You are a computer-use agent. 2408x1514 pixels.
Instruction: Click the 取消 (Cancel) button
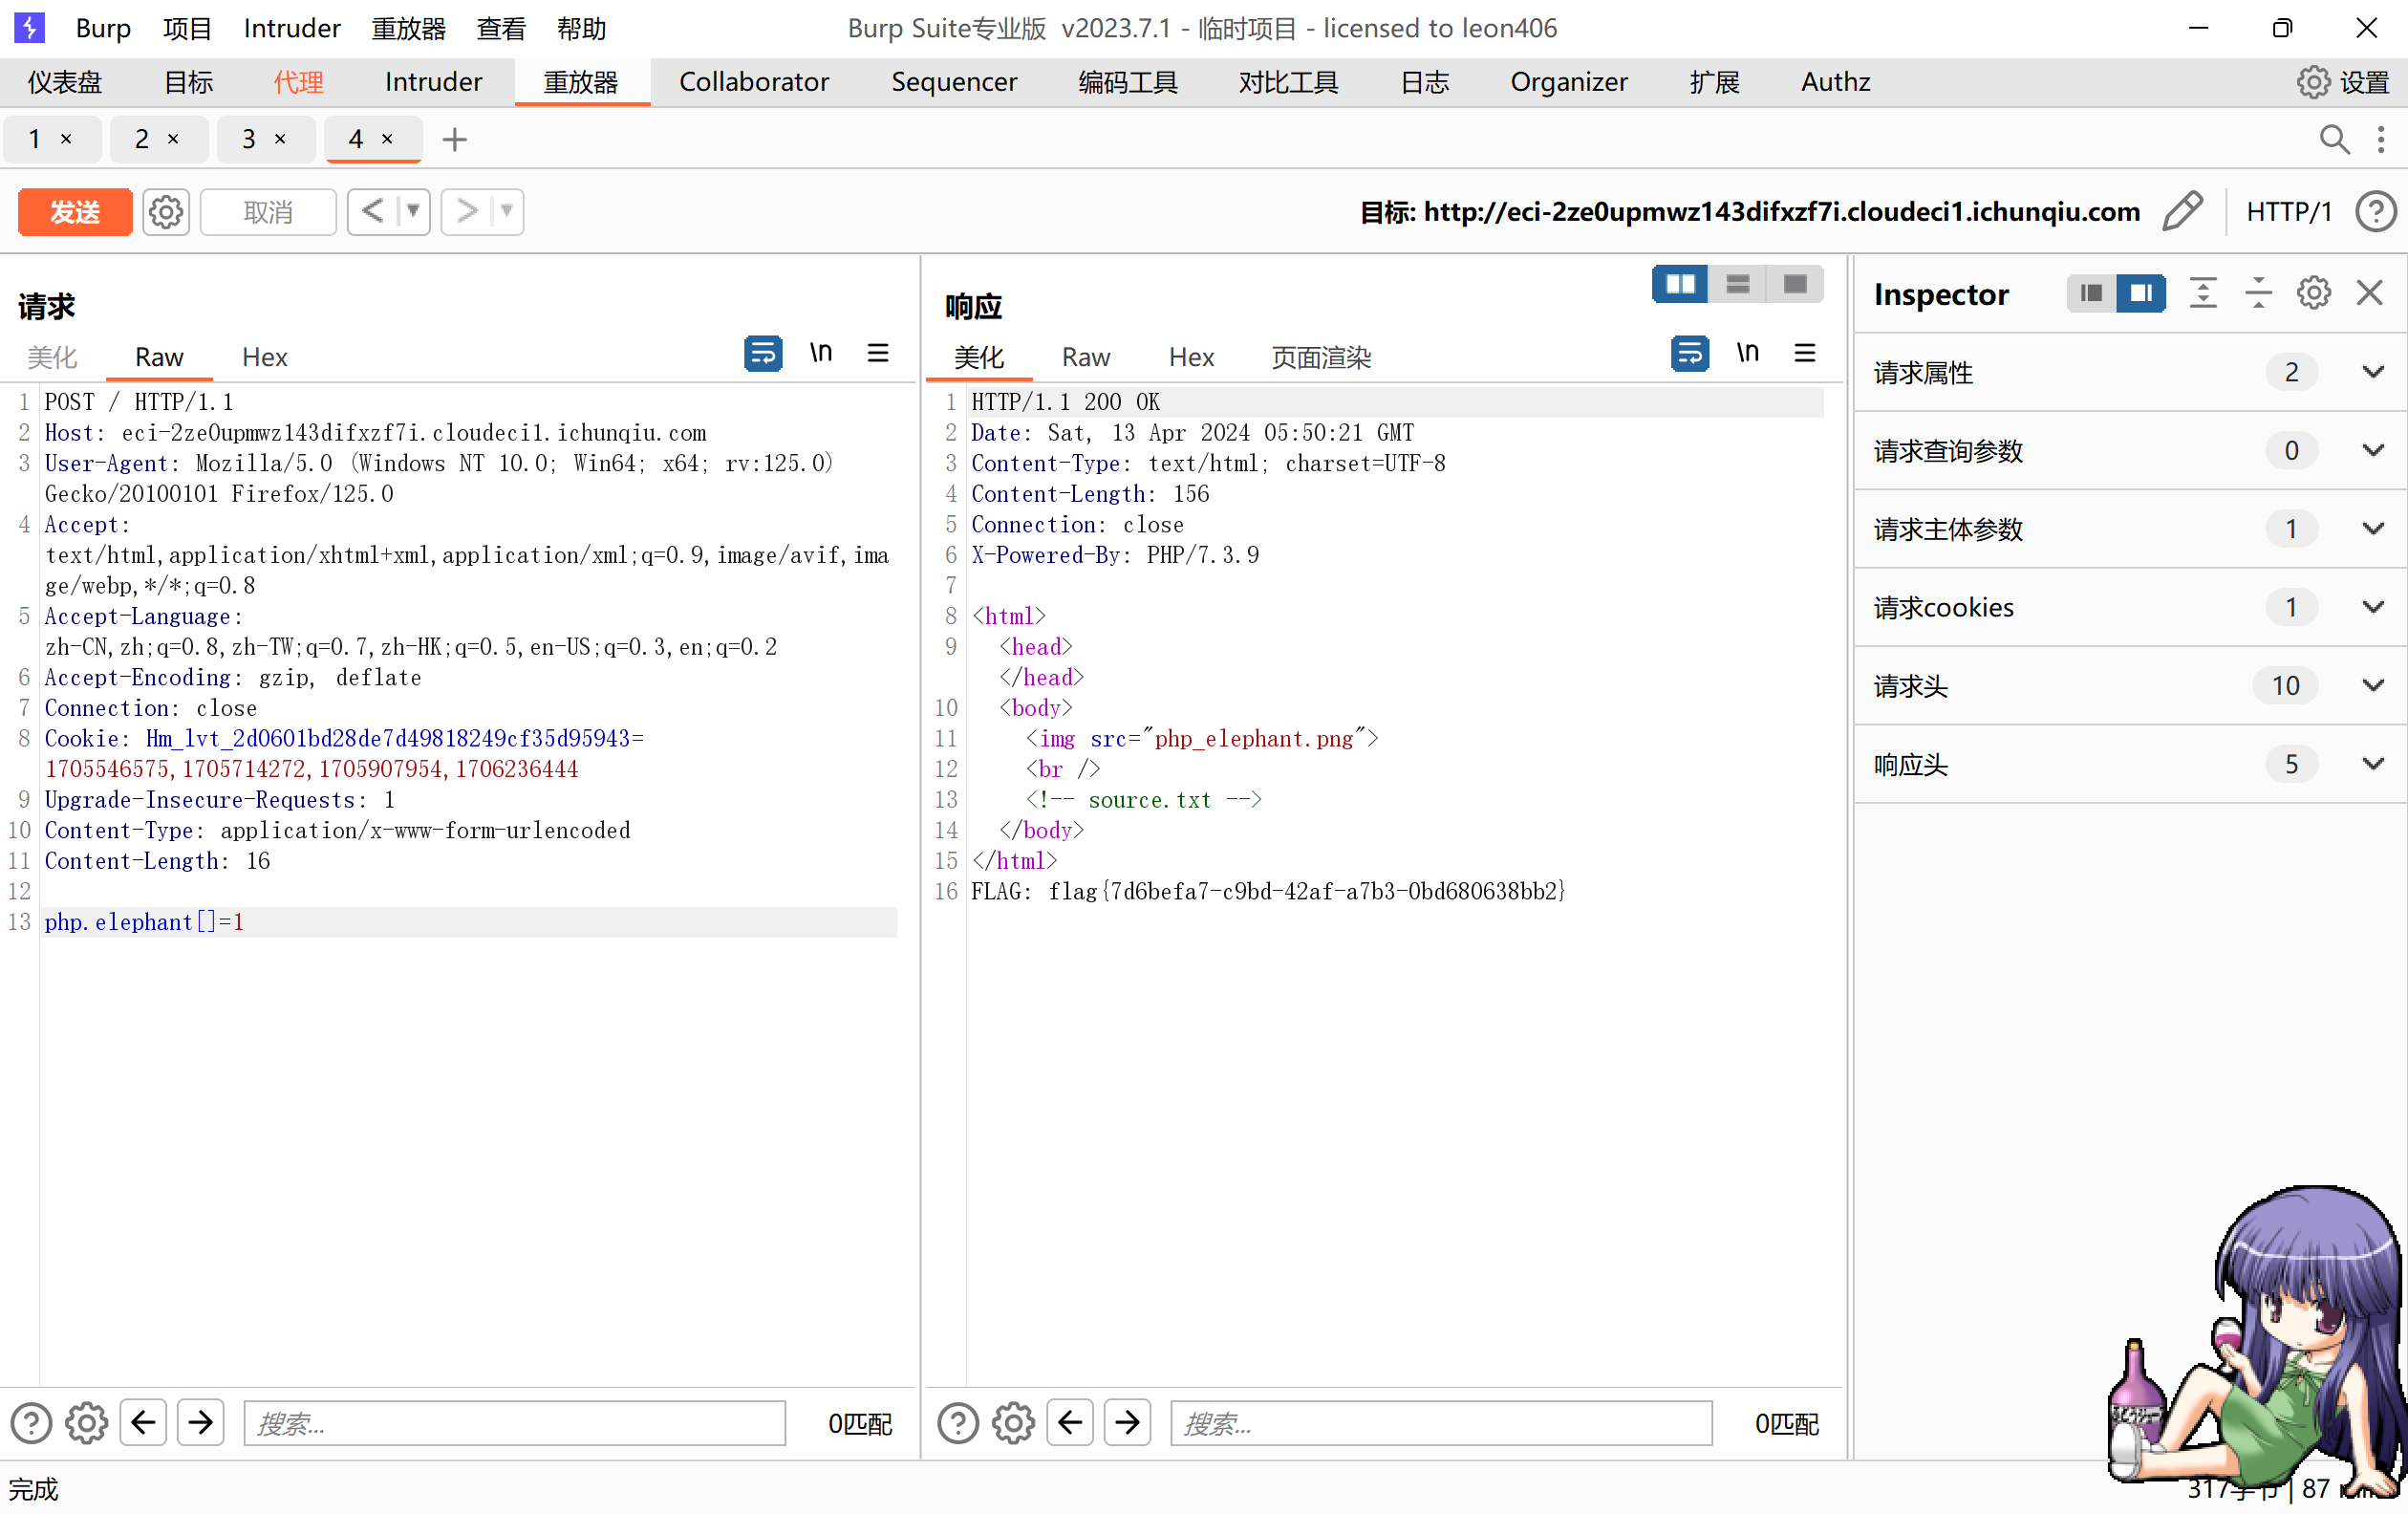pos(268,212)
